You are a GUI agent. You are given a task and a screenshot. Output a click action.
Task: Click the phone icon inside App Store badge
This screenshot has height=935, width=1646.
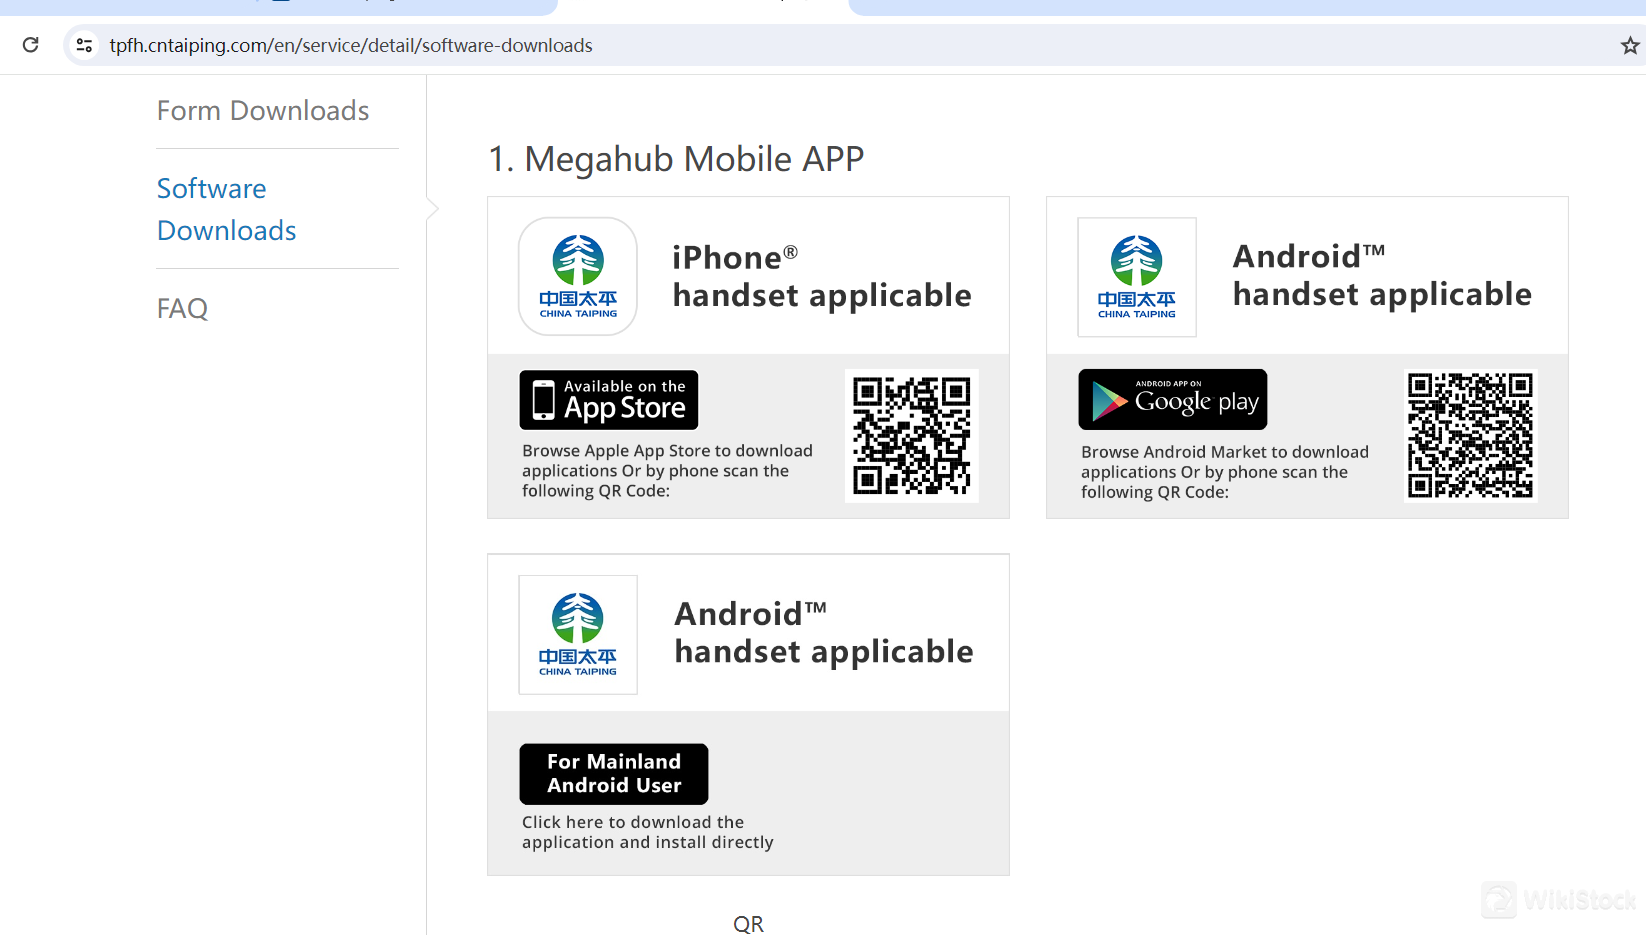pos(543,400)
